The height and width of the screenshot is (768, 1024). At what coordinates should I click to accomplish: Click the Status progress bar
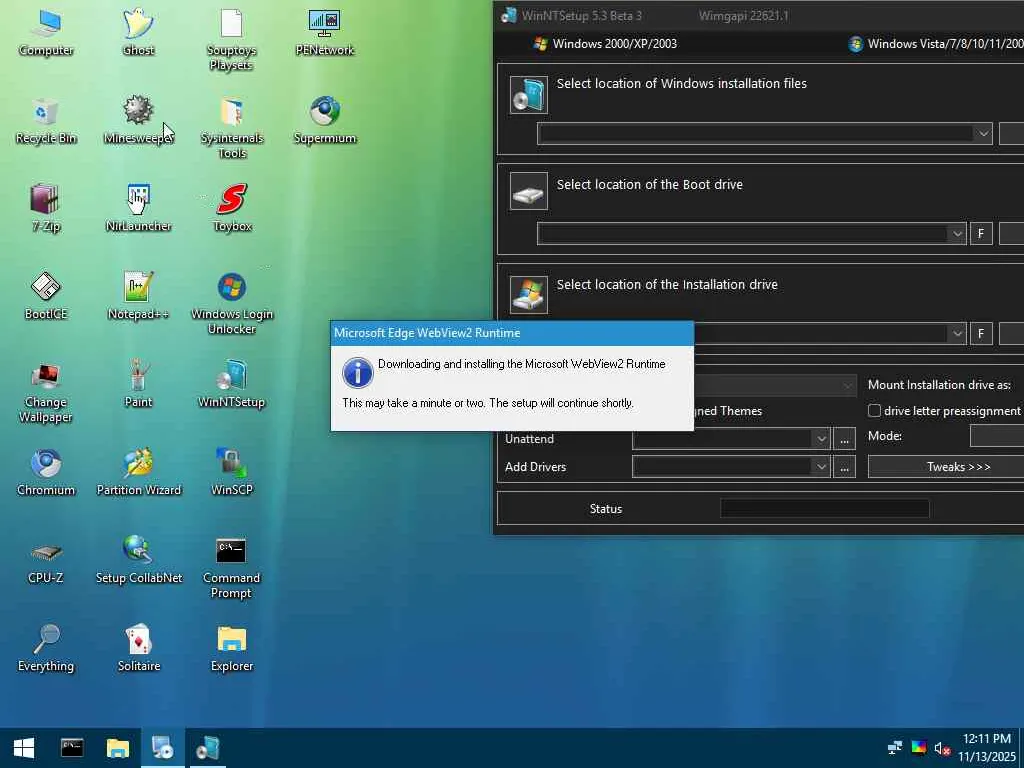pos(824,508)
